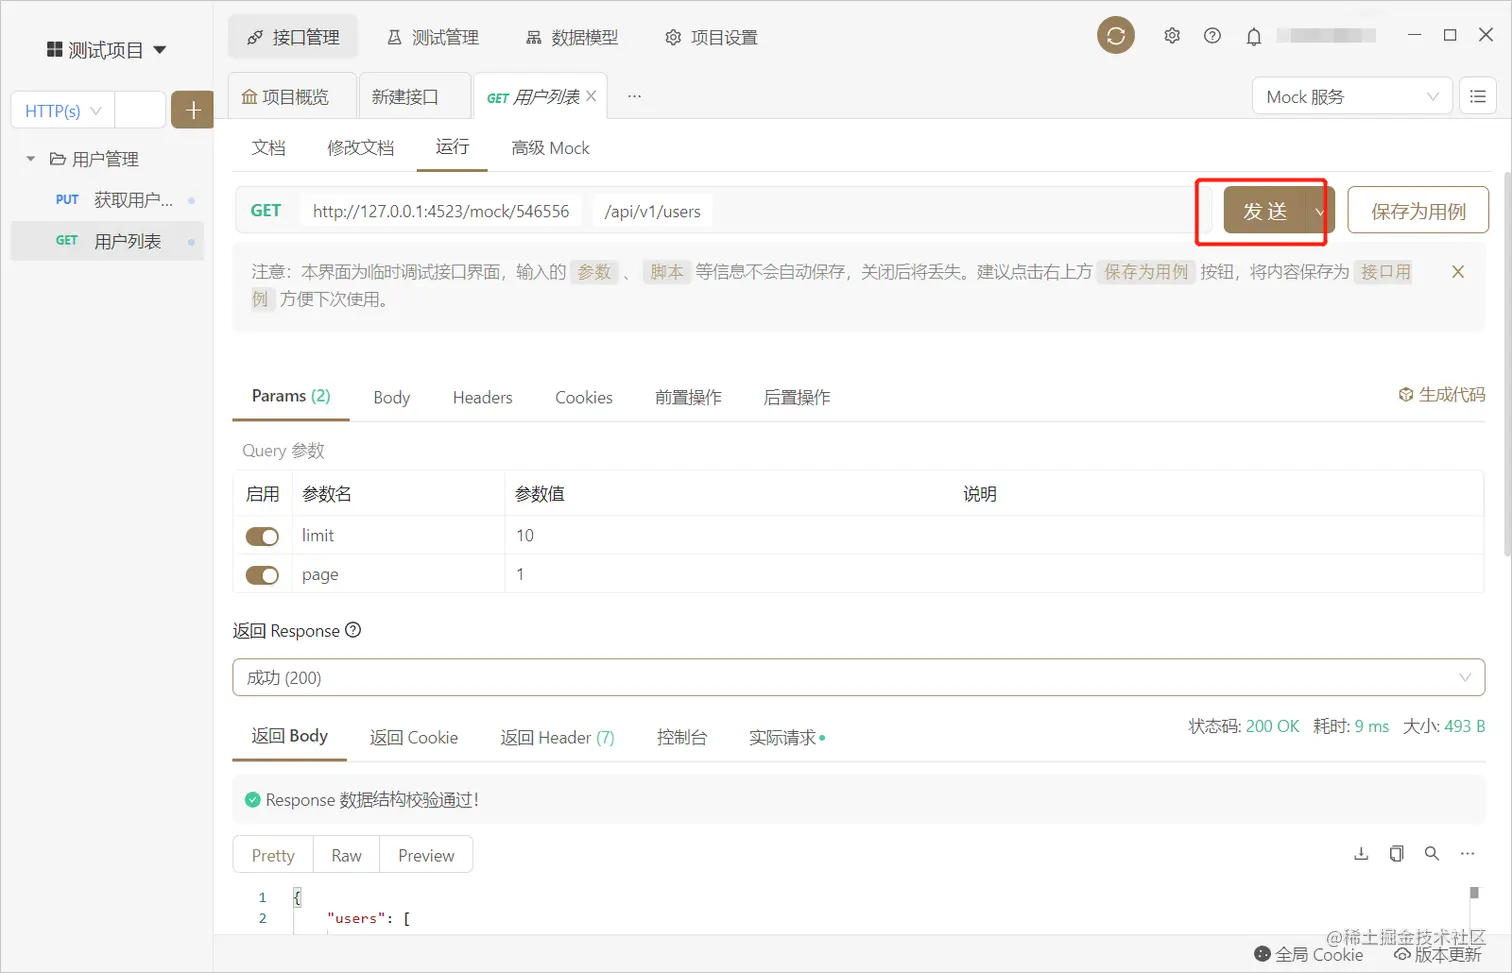
Task: Click the sync refresh icon in title bar
Action: pyautogui.click(x=1116, y=36)
